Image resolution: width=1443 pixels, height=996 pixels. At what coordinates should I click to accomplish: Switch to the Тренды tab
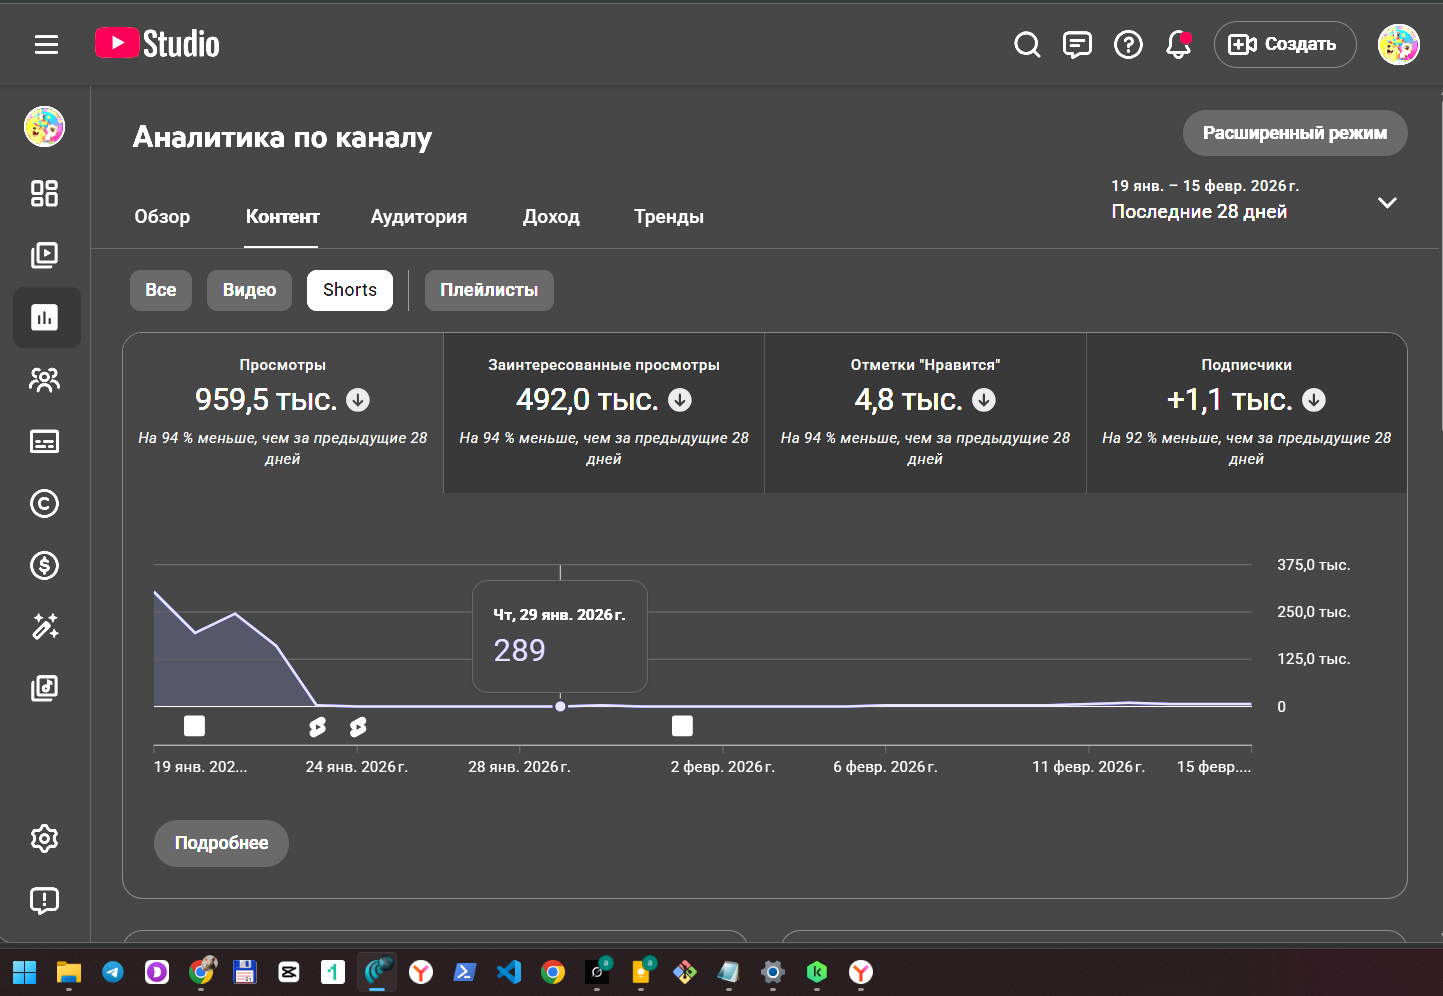point(668,217)
